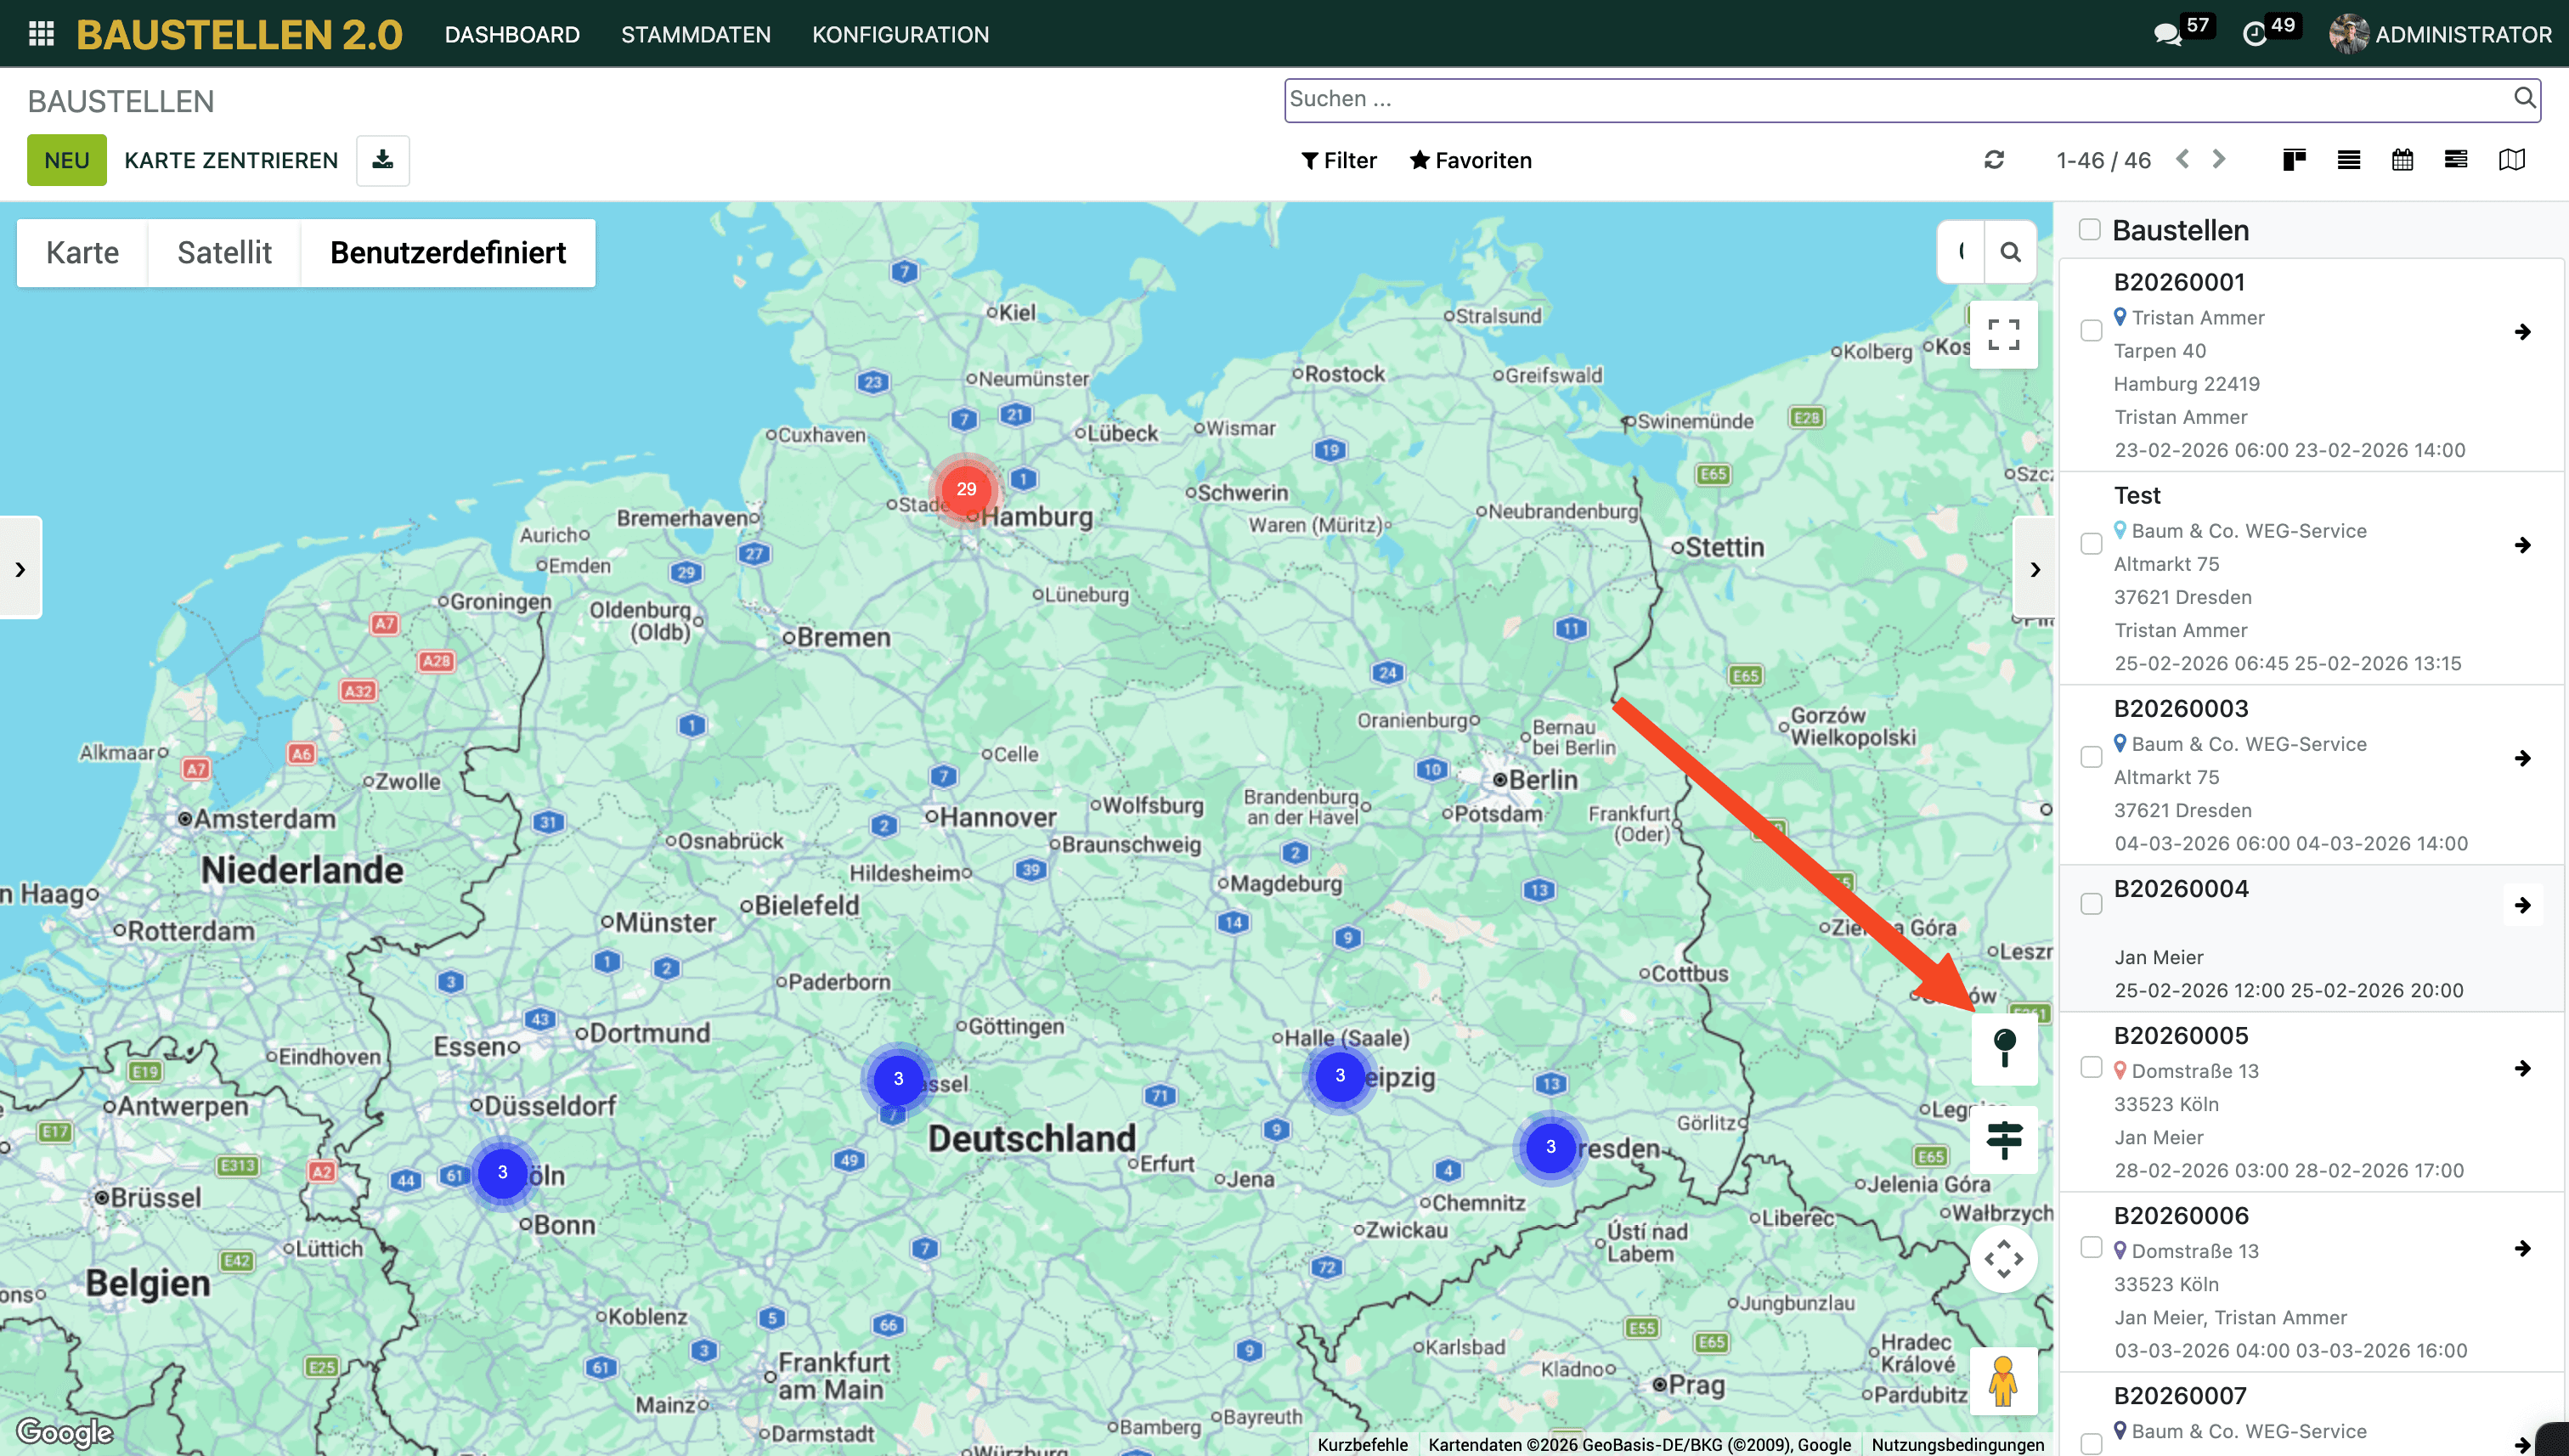Click Karte zentrieren button
The image size is (2569, 1456).
tap(231, 160)
